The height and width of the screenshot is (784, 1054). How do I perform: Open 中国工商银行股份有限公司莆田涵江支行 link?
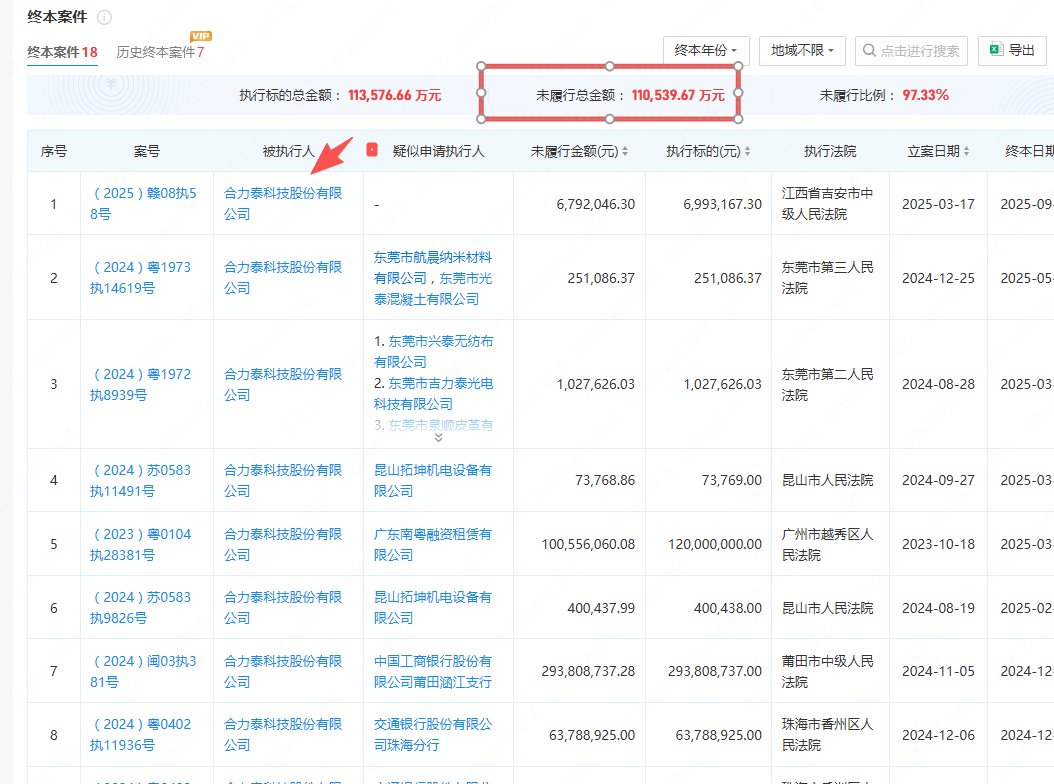point(433,672)
